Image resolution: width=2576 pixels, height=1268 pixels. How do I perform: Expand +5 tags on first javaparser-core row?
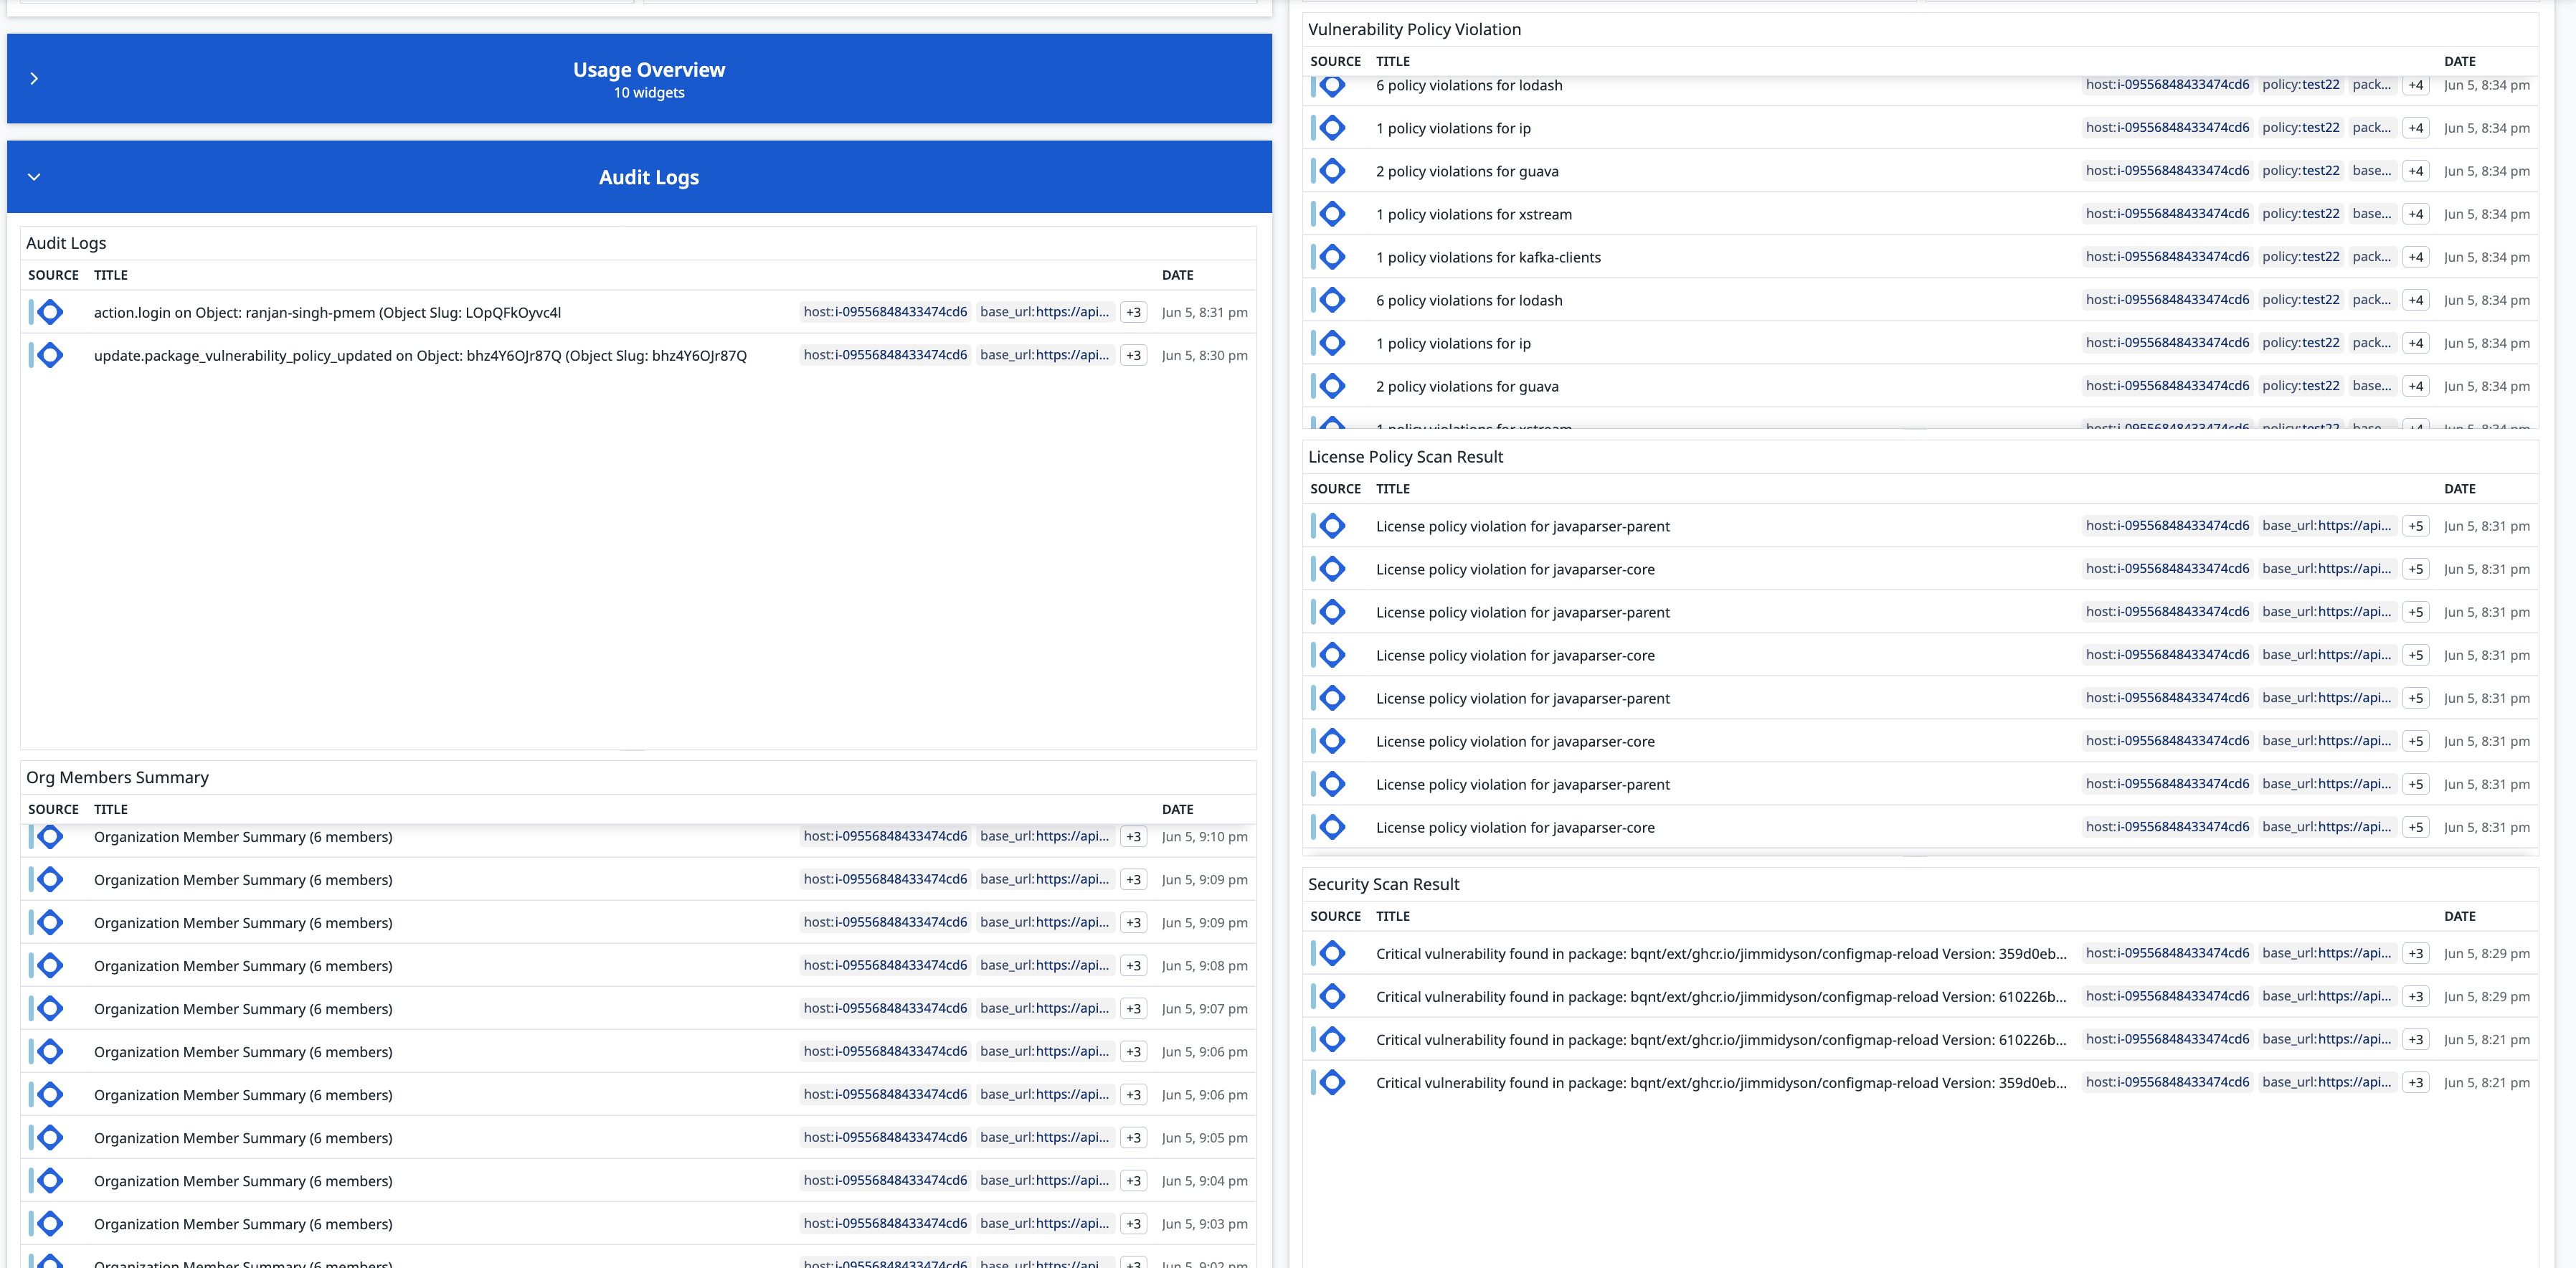pyautogui.click(x=2415, y=569)
